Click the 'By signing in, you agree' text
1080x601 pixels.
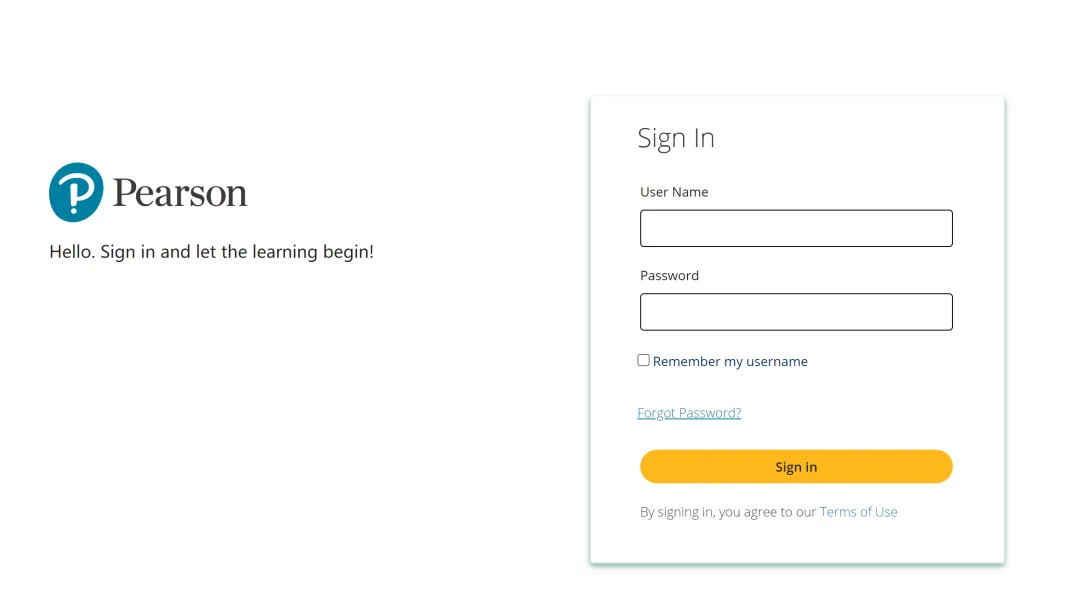728,512
